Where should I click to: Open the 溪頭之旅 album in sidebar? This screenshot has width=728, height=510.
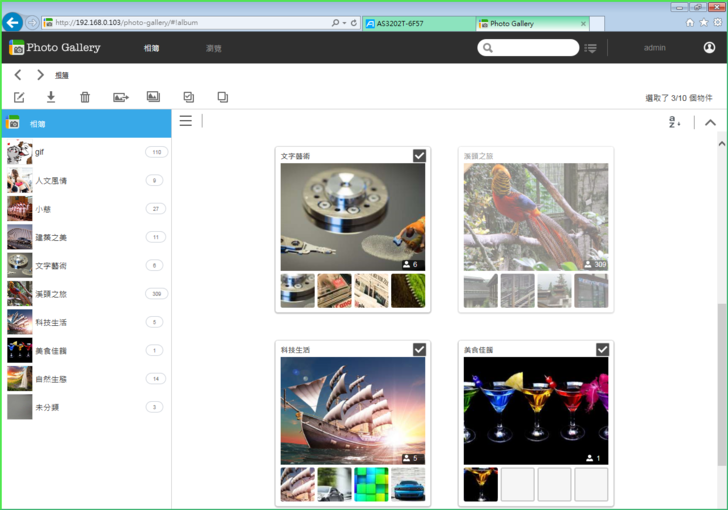coord(86,294)
